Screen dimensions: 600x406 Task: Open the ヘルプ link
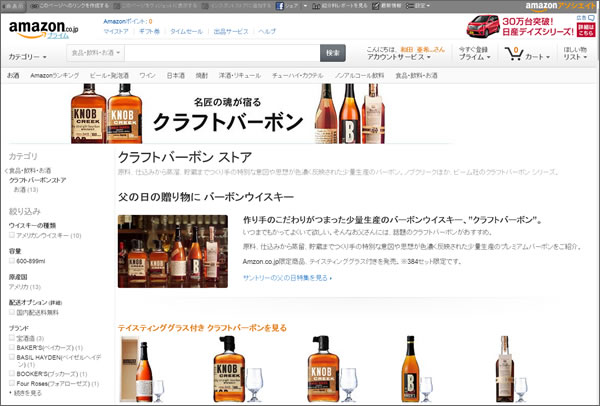pyautogui.click(x=267, y=31)
